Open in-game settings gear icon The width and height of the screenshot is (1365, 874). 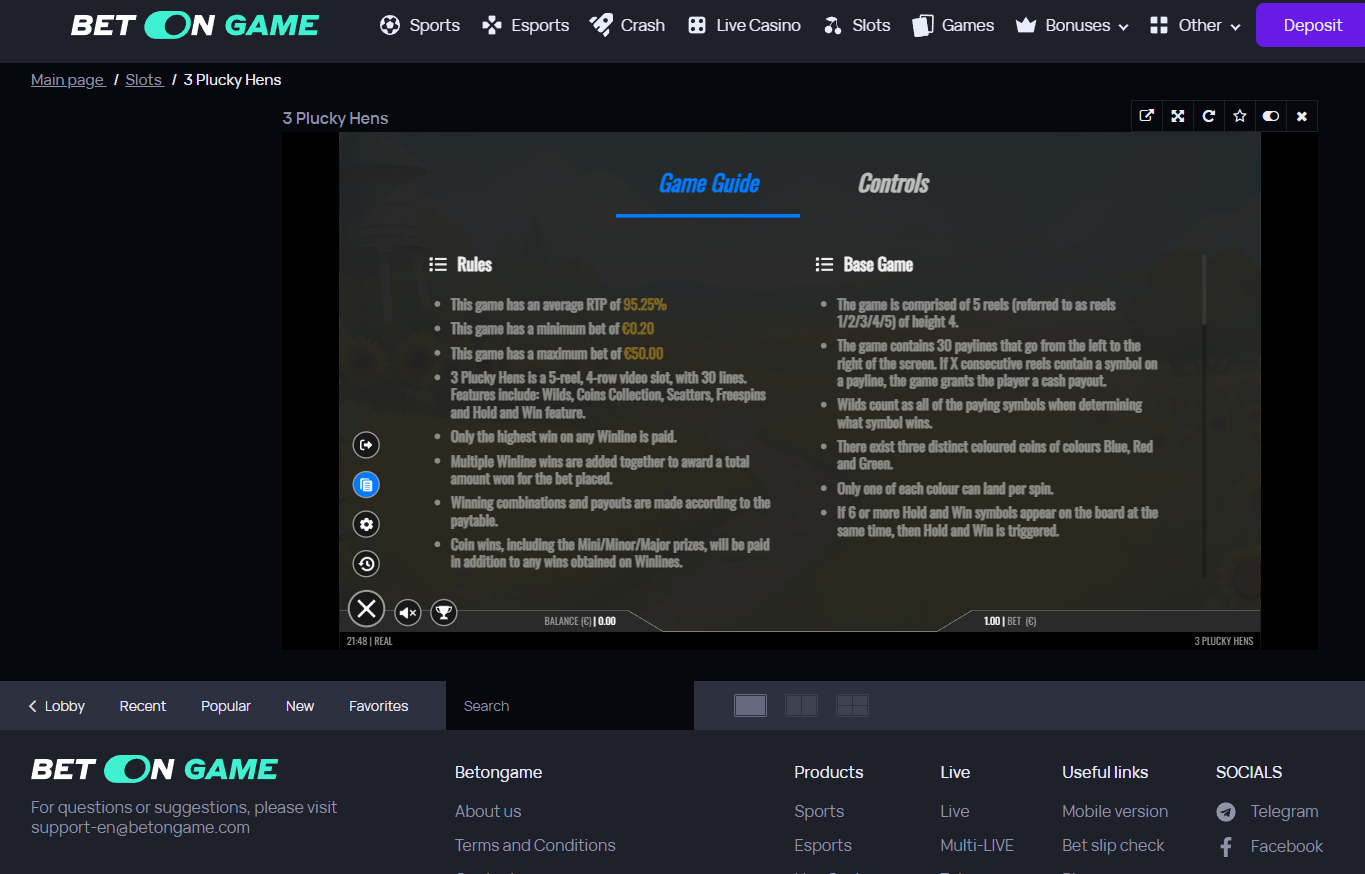click(366, 524)
